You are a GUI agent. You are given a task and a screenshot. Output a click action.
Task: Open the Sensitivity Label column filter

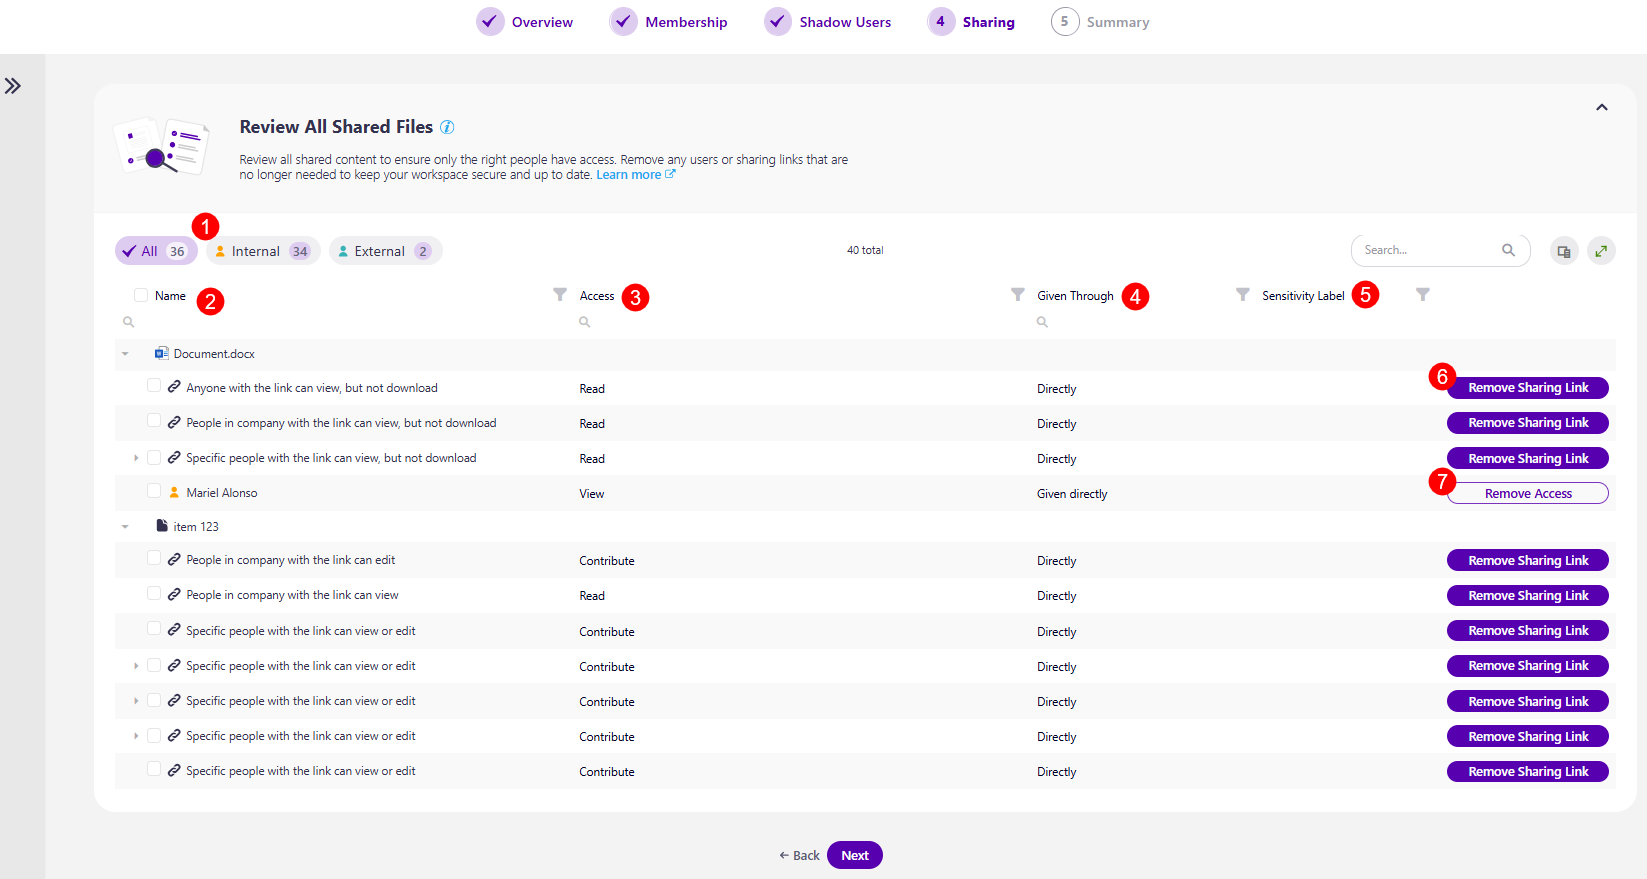click(1422, 295)
